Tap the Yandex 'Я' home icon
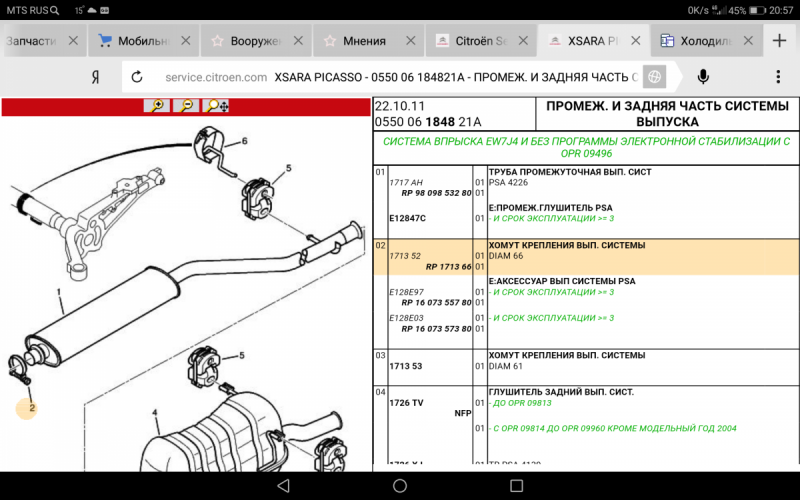The image size is (800, 500). (x=94, y=77)
